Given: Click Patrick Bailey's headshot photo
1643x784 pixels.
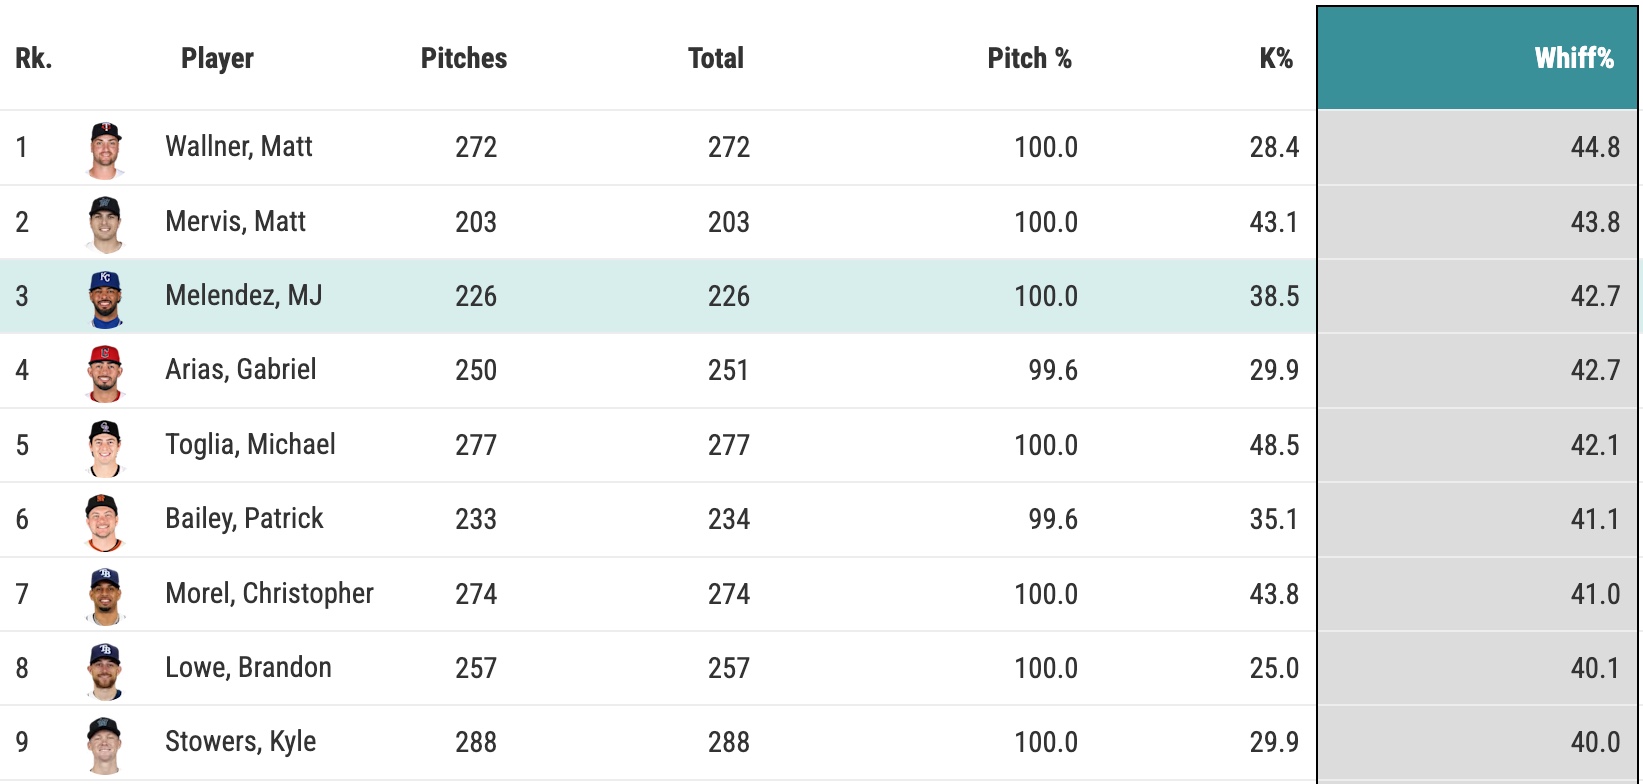Looking at the screenshot, I should (x=105, y=521).
